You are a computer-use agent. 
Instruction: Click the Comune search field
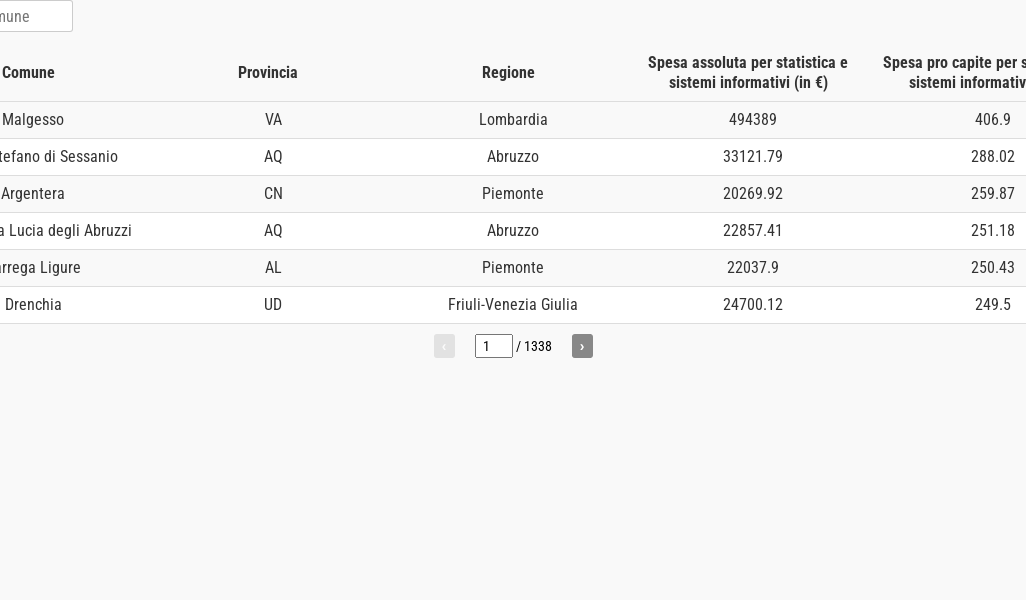tap(33, 16)
